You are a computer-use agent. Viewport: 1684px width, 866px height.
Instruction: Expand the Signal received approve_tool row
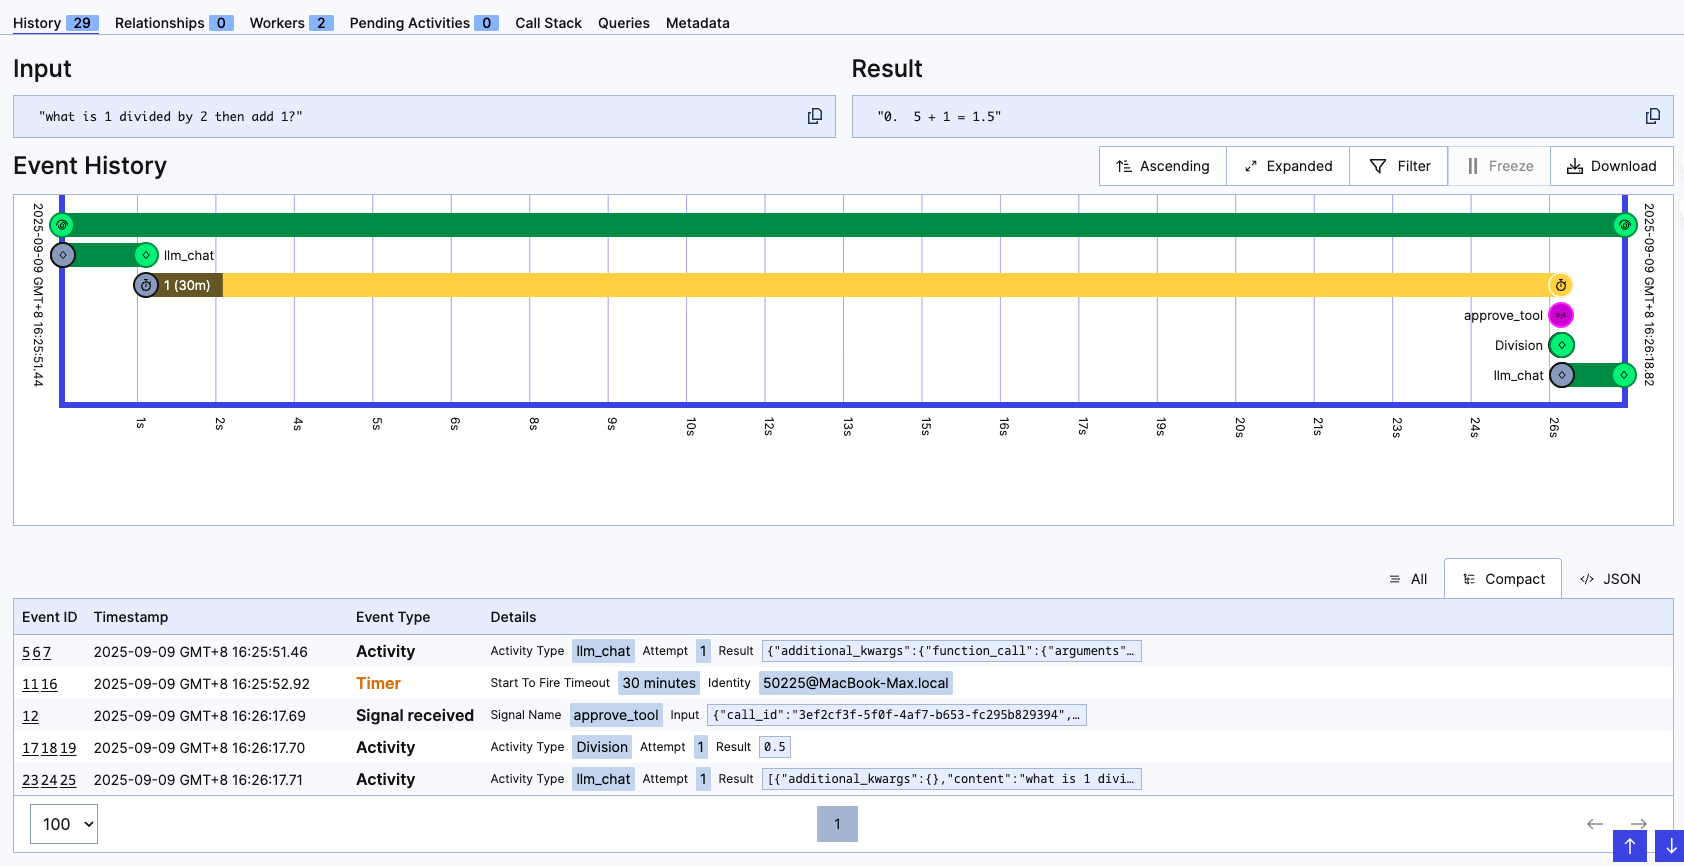point(414,715)
